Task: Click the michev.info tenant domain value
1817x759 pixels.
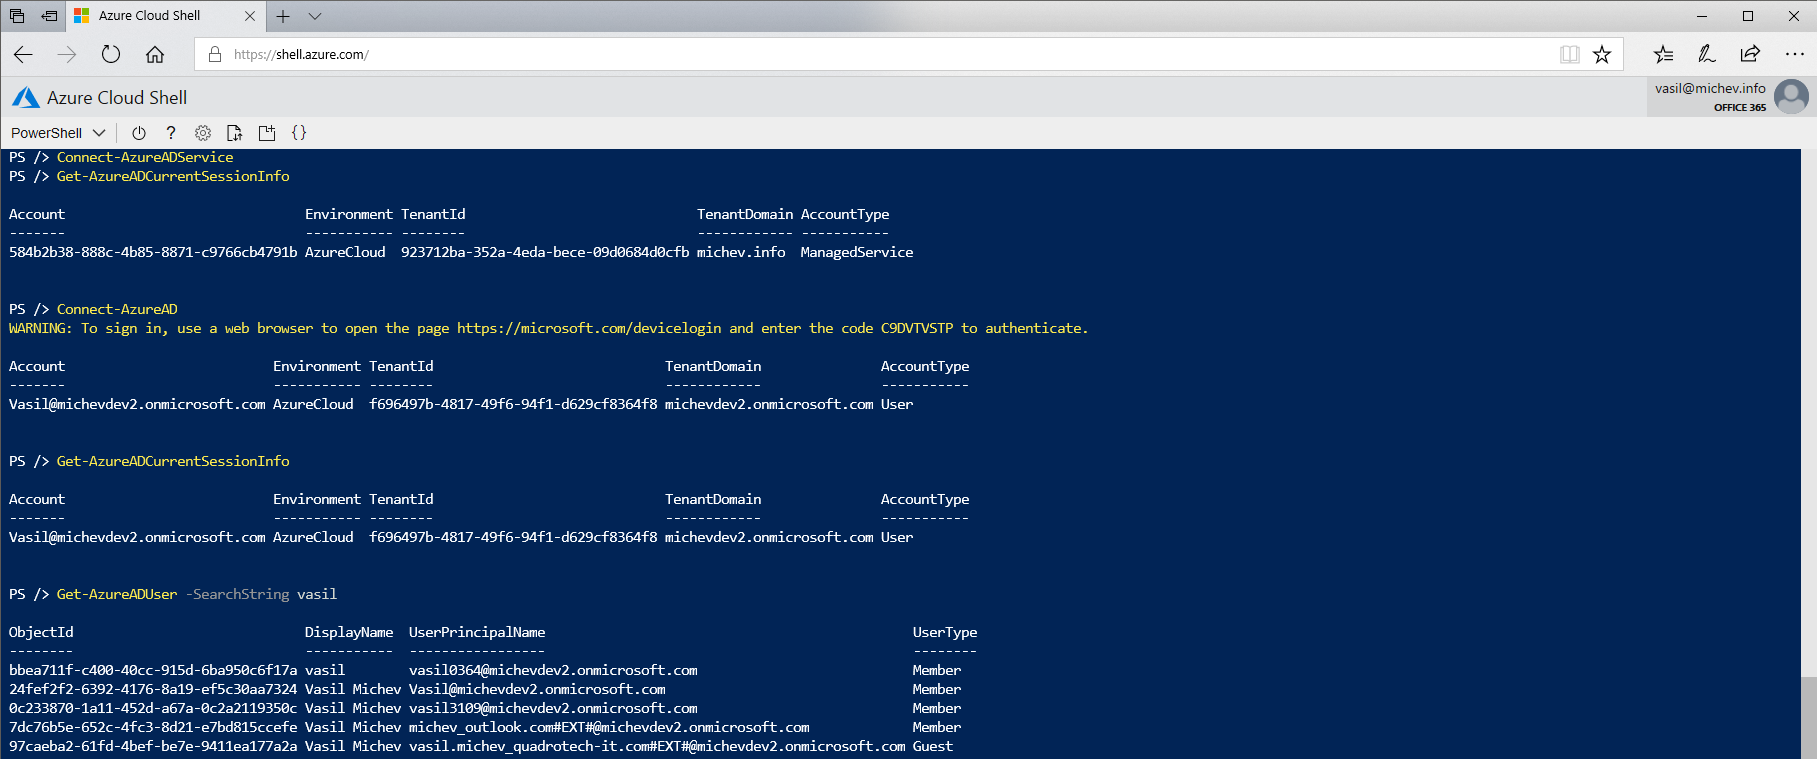Action: [x=741, y=252]
